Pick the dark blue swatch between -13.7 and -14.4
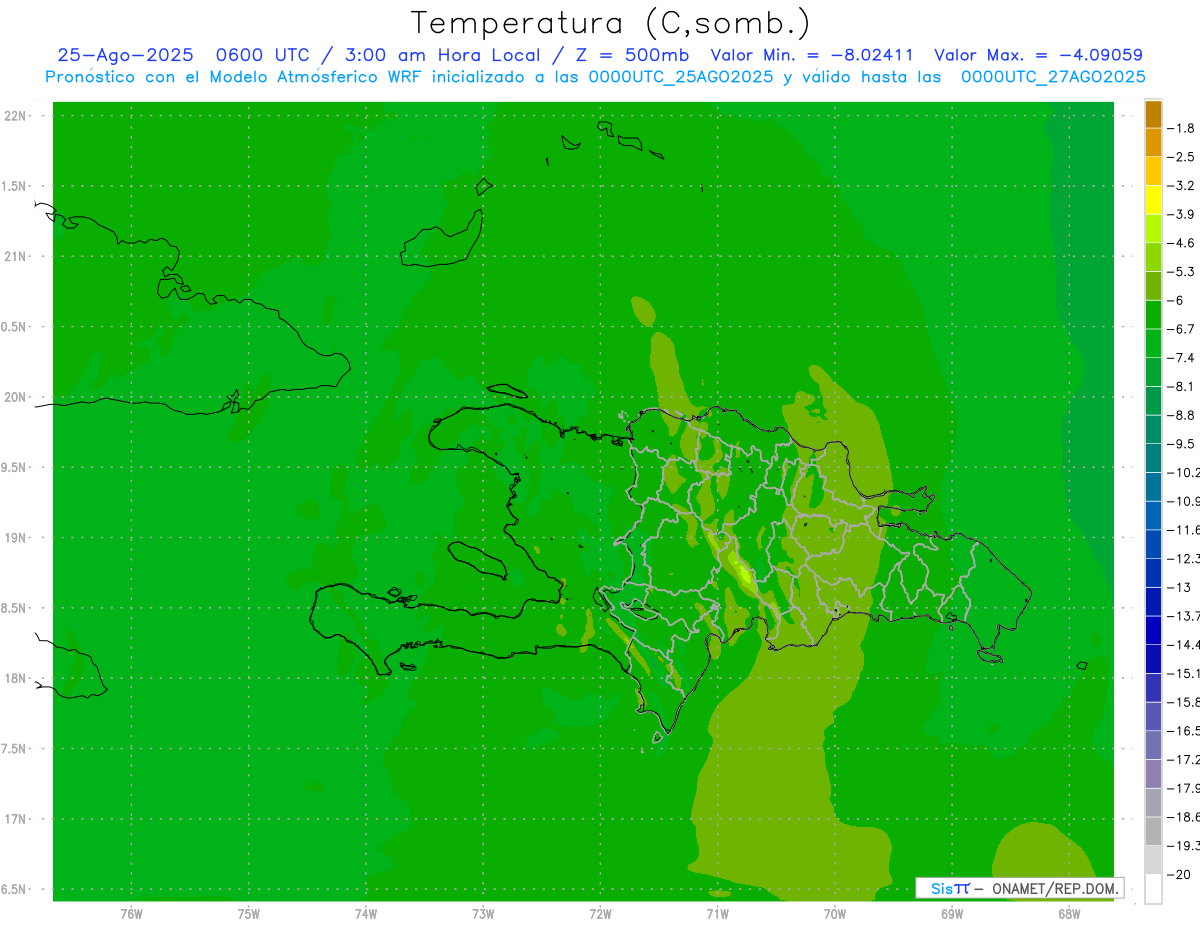 click(x=1153, y=631)
